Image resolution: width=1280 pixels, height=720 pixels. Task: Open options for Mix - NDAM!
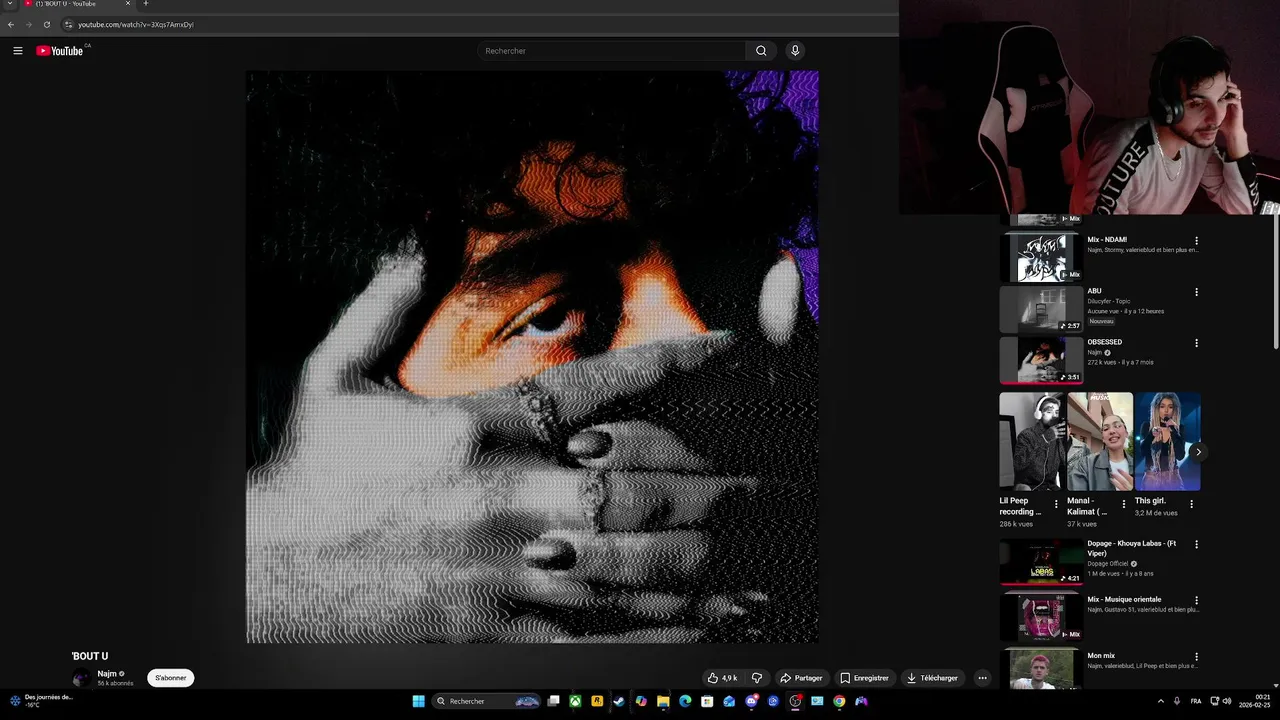click(x=1196, y=241)
